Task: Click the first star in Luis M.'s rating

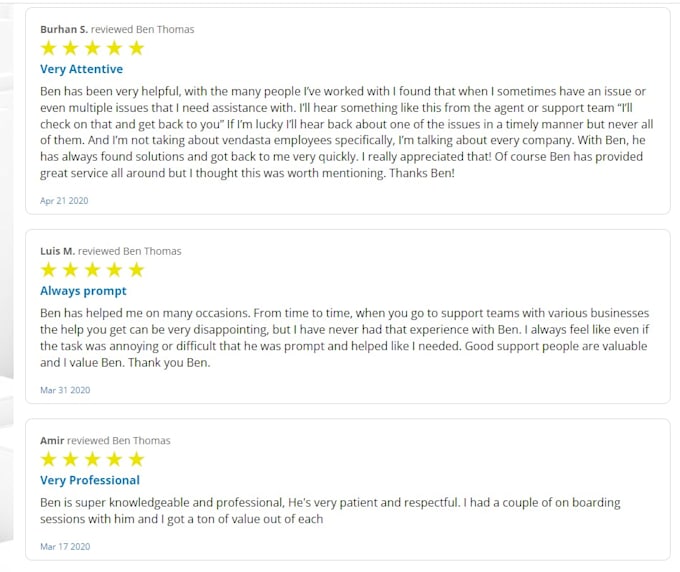Action: [x=49, y=270]
